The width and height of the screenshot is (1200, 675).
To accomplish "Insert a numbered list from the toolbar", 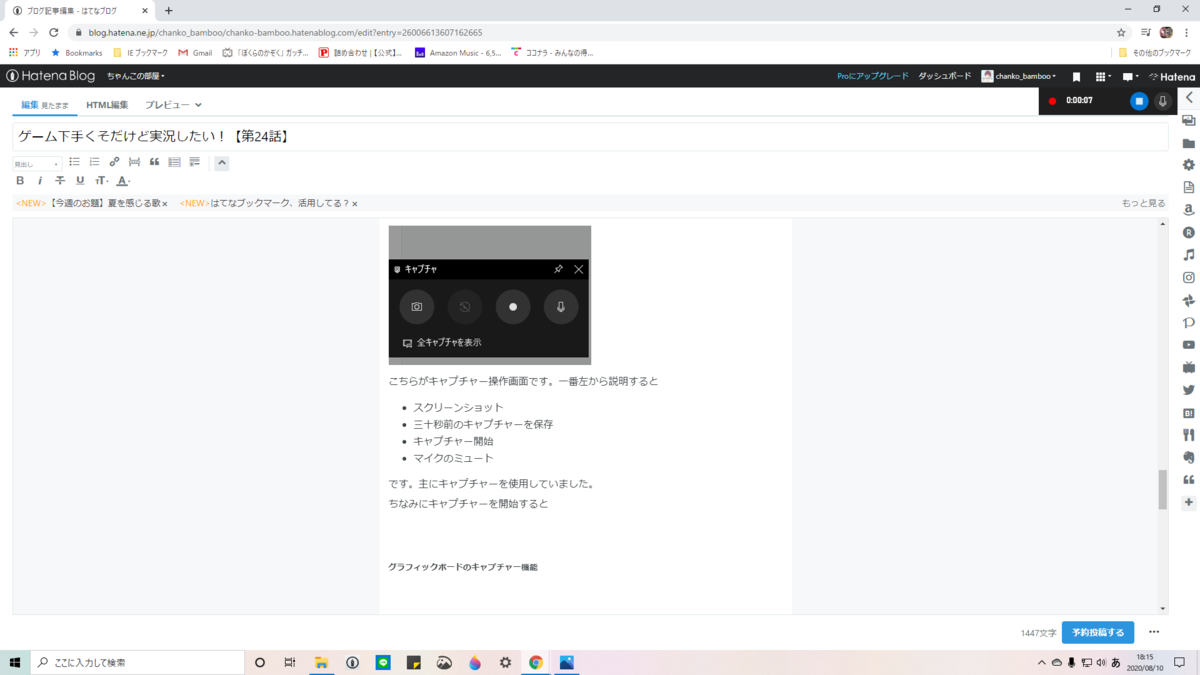I will click(x=94, y=162).
